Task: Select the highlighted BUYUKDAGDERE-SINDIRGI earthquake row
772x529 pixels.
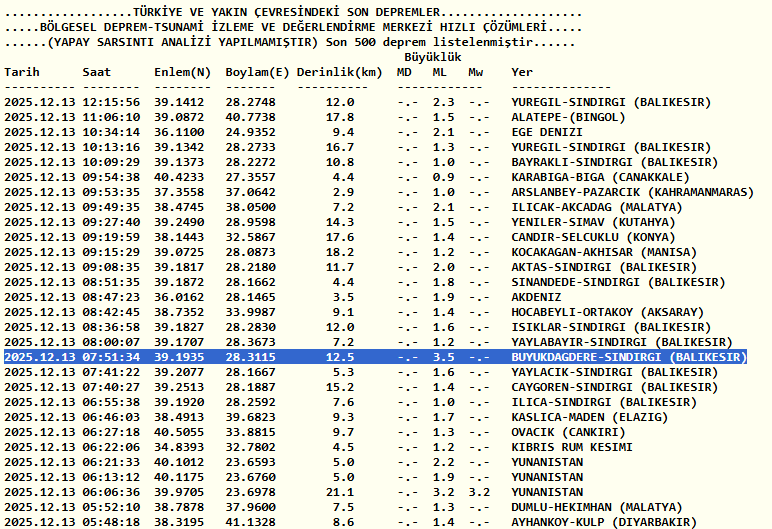Action: click(x=375, y=357)
